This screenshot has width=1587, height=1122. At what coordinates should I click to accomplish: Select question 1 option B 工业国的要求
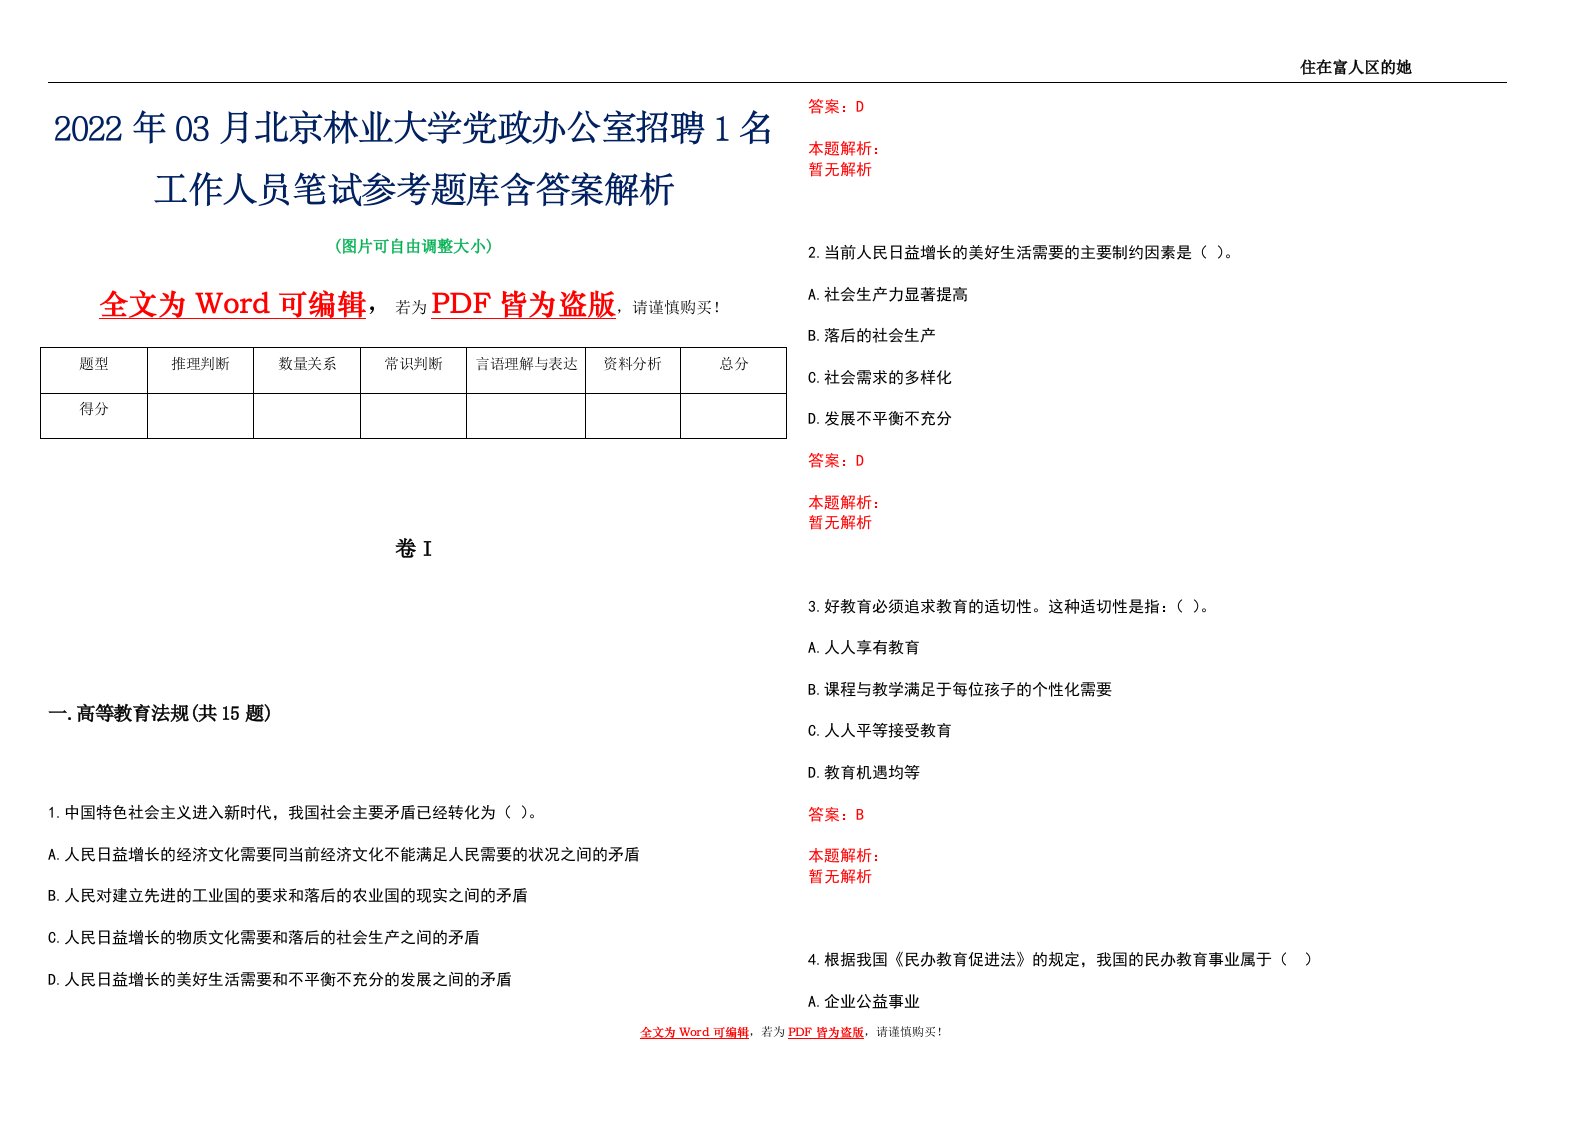point(288,896)
